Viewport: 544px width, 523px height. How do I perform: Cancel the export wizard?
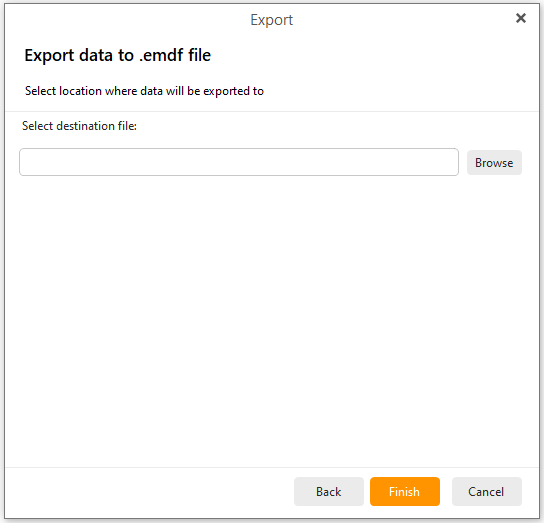[486, 491]
